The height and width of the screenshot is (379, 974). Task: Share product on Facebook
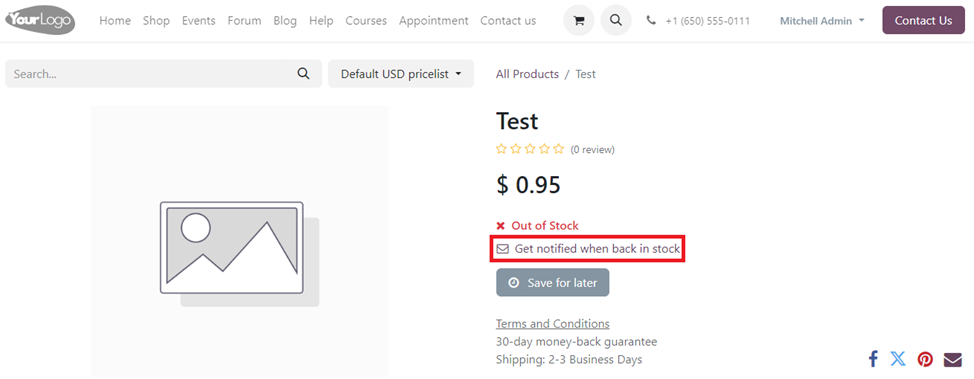(x=873, y=359)
